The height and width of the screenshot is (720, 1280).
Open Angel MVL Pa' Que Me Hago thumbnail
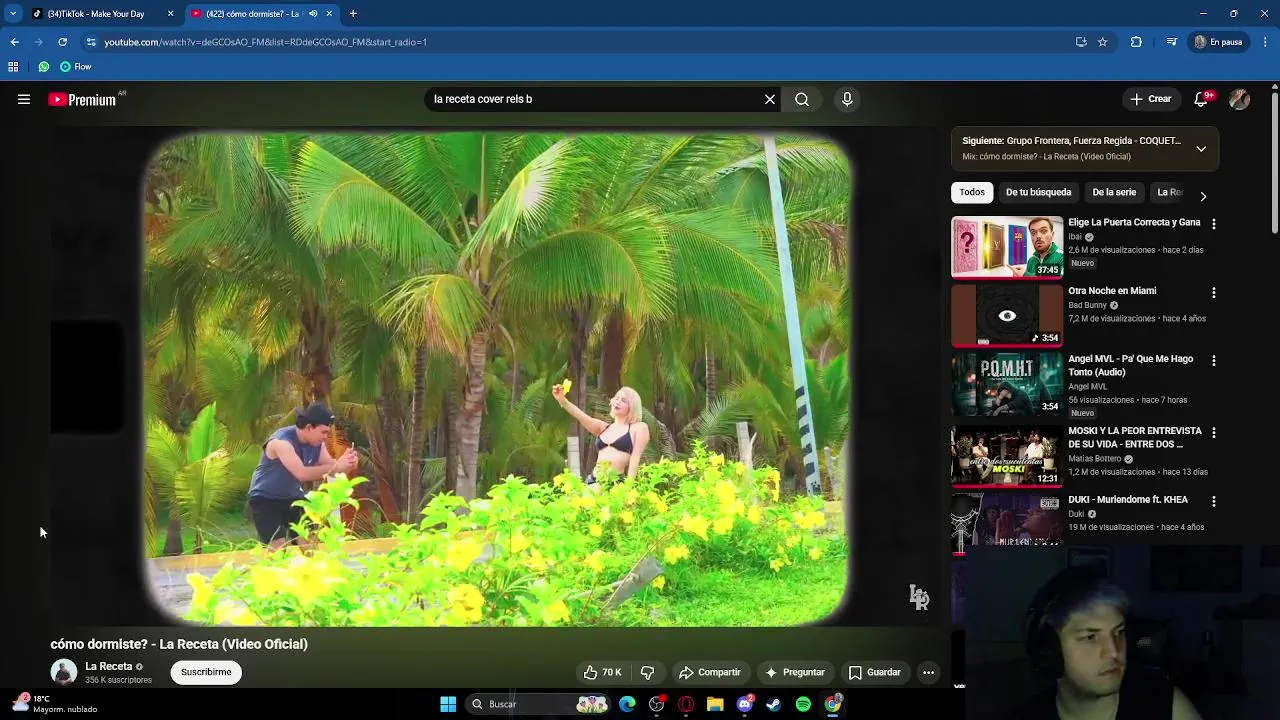[1006, 383]
